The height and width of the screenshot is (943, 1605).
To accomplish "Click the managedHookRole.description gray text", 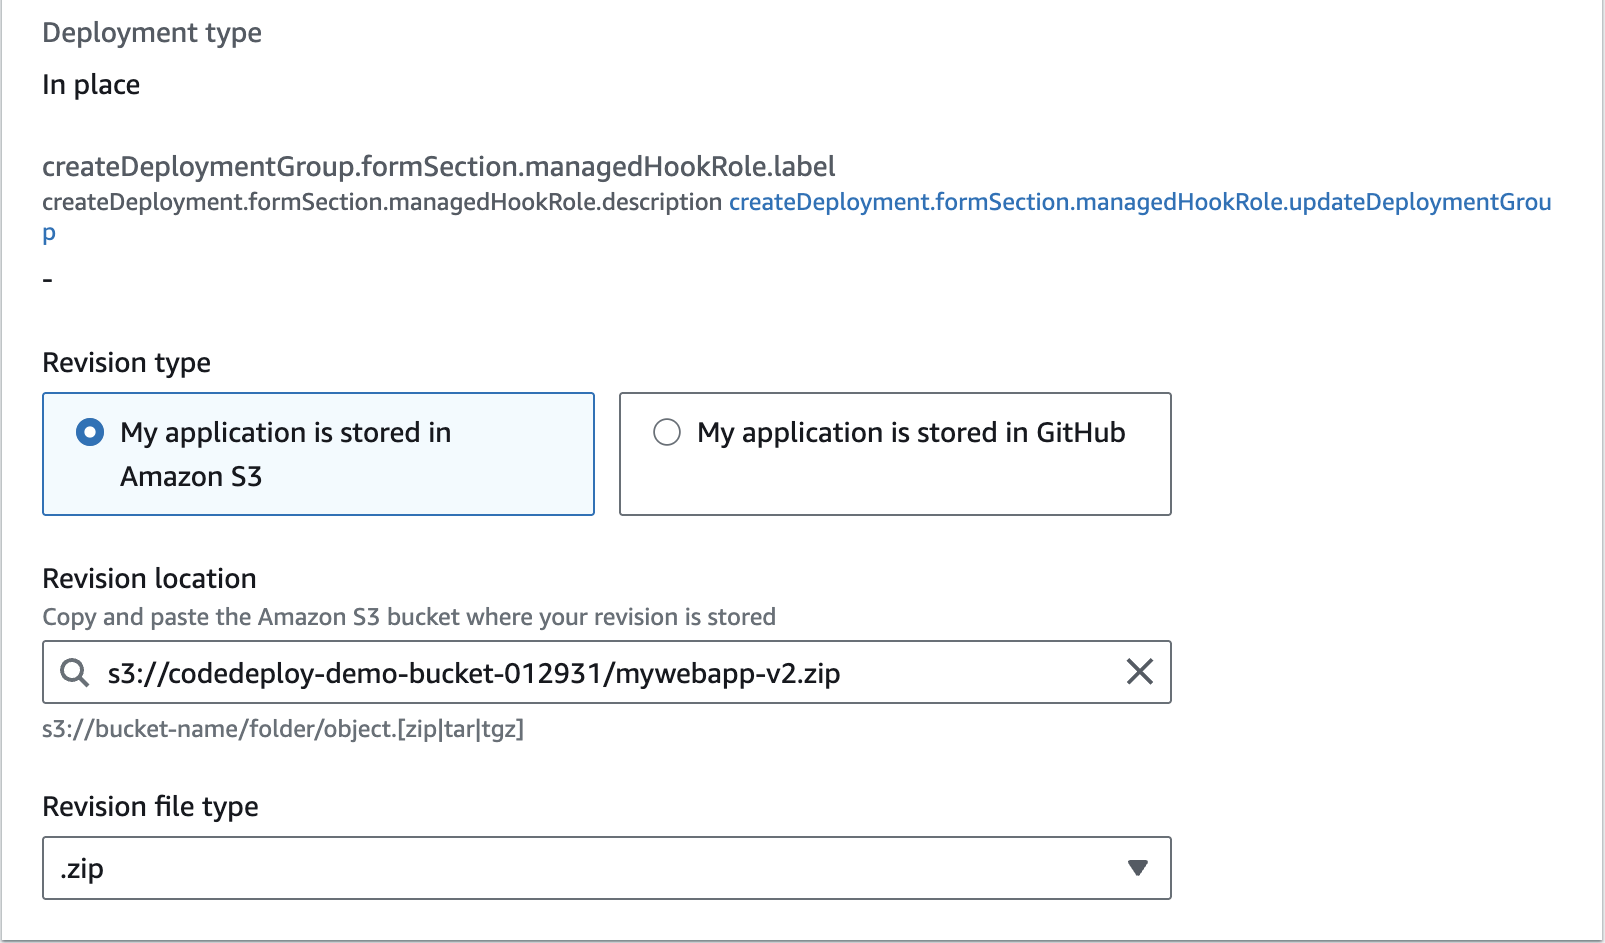I will tap(381, 202).
